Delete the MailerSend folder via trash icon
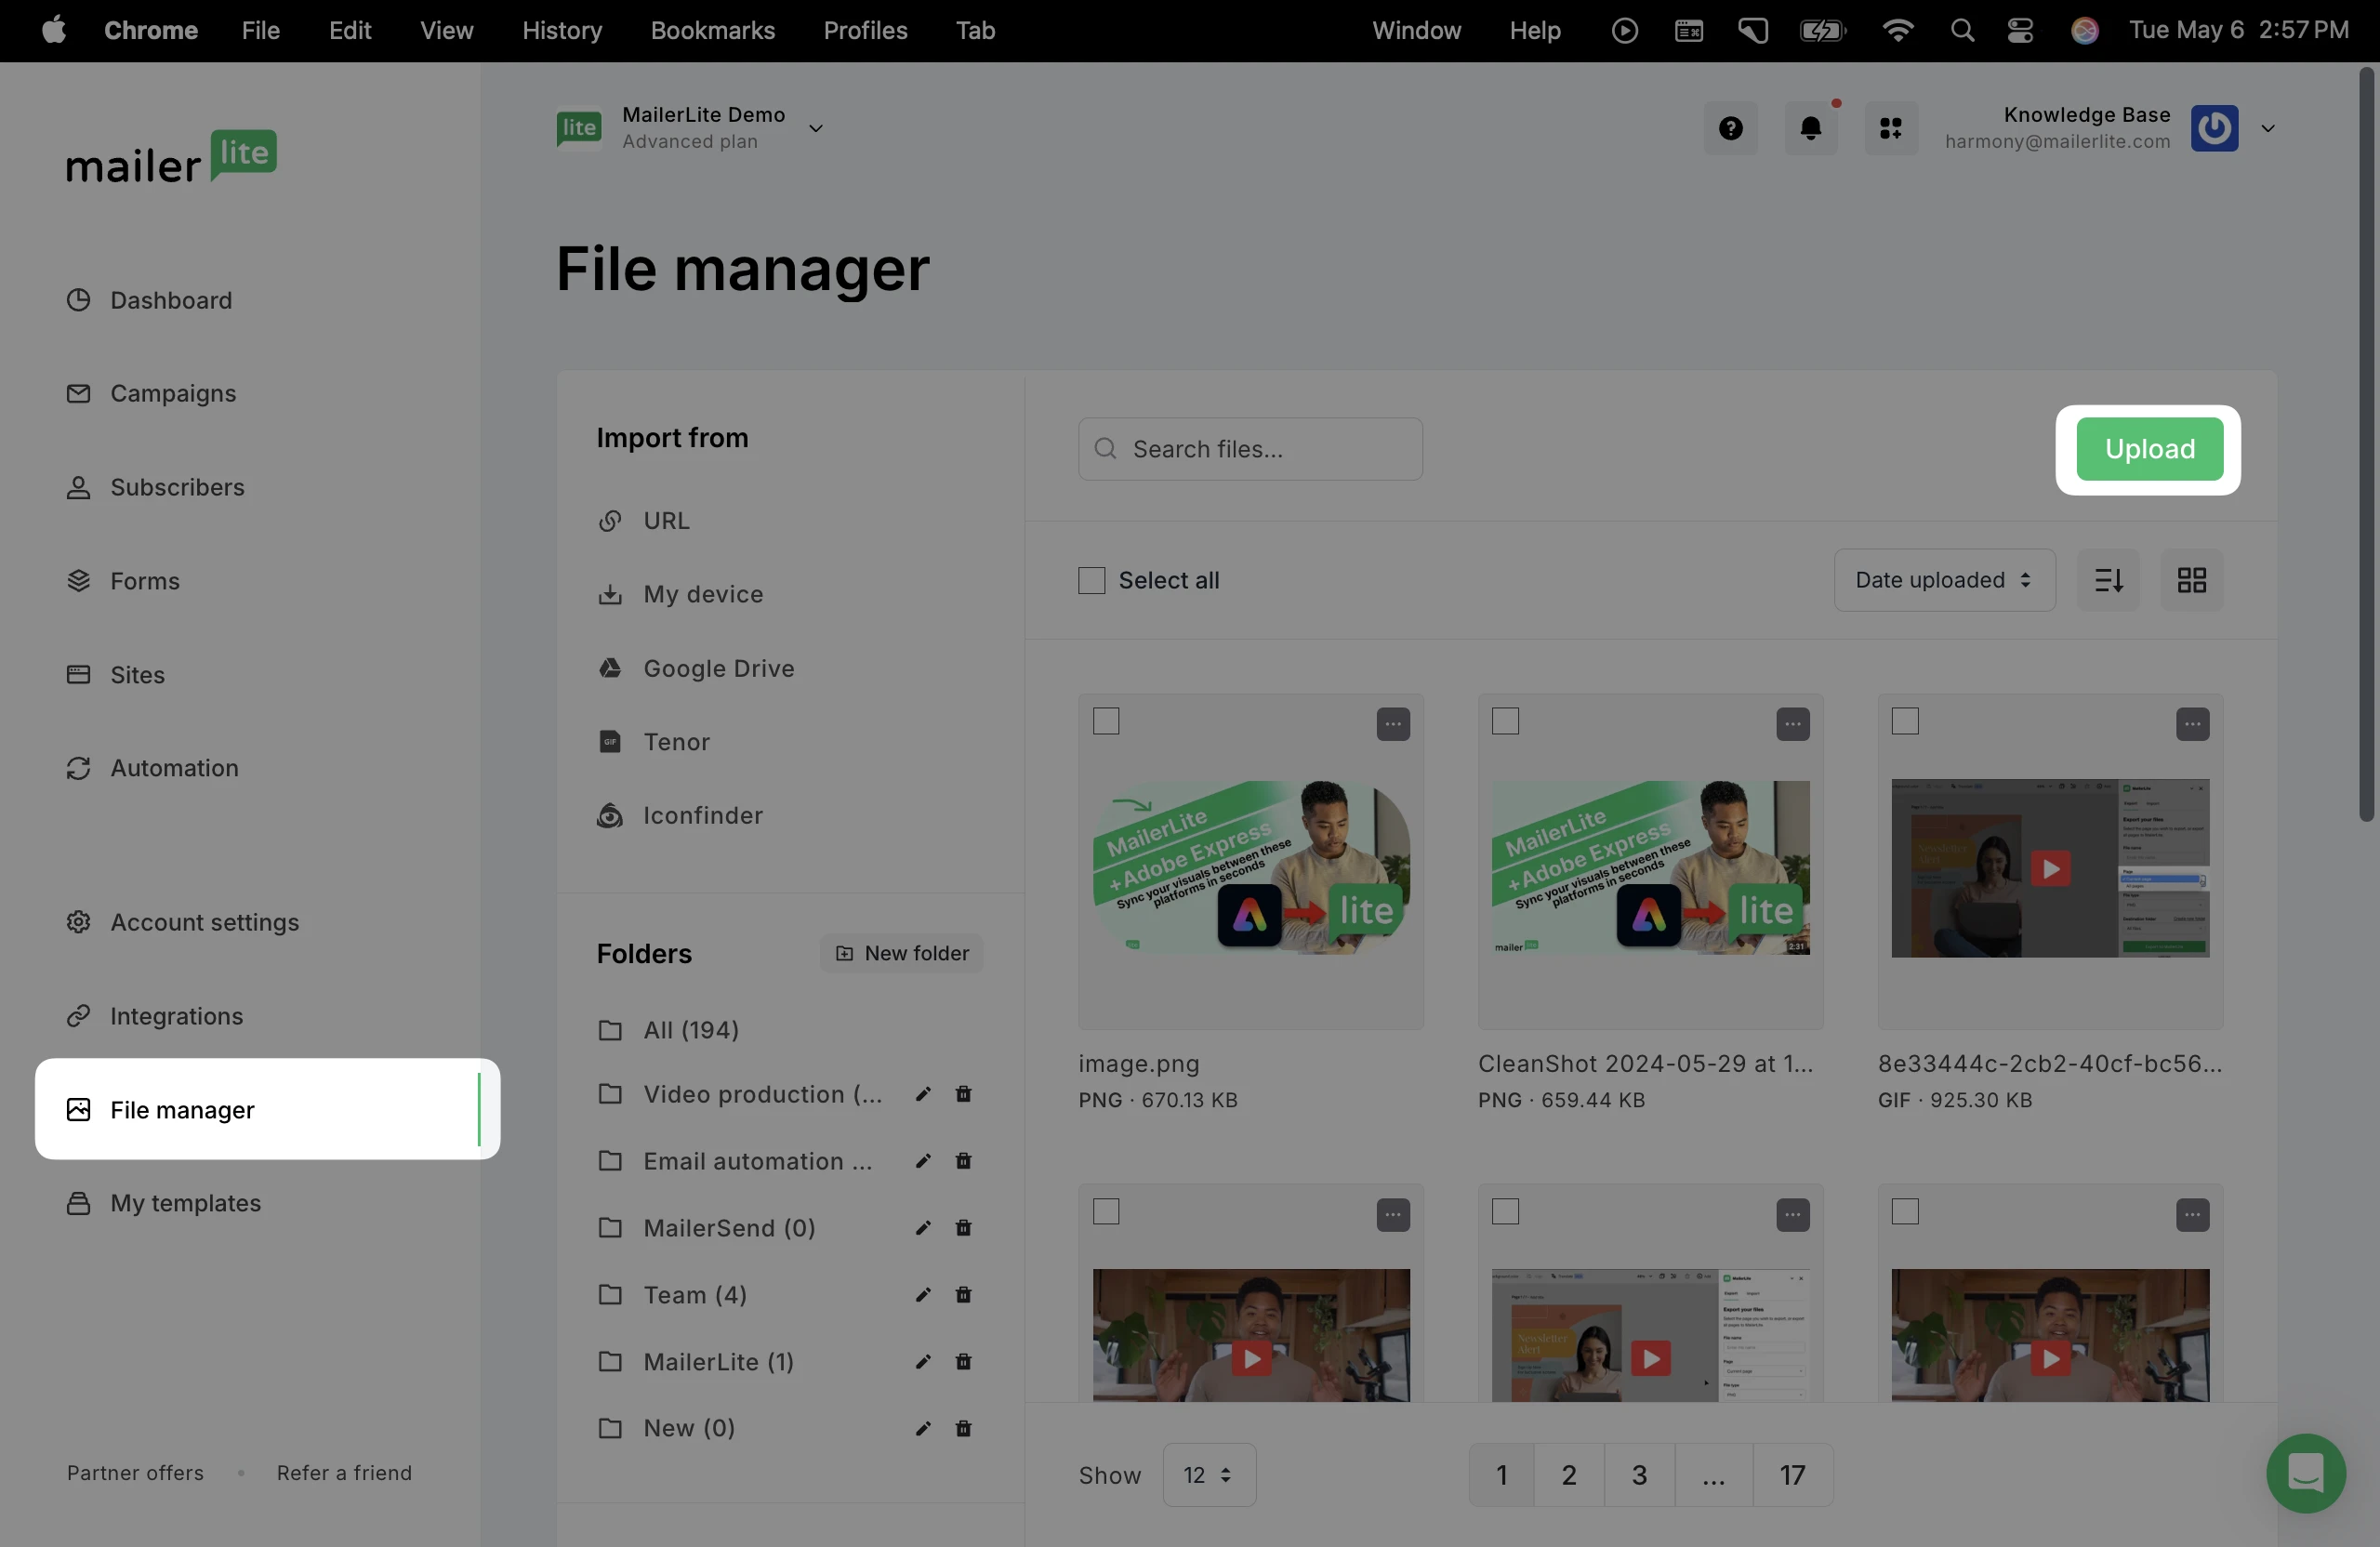Image resolution: width=2380 pixels, height=1547 pixels. pyautogui.click(x=963, y=1228)
